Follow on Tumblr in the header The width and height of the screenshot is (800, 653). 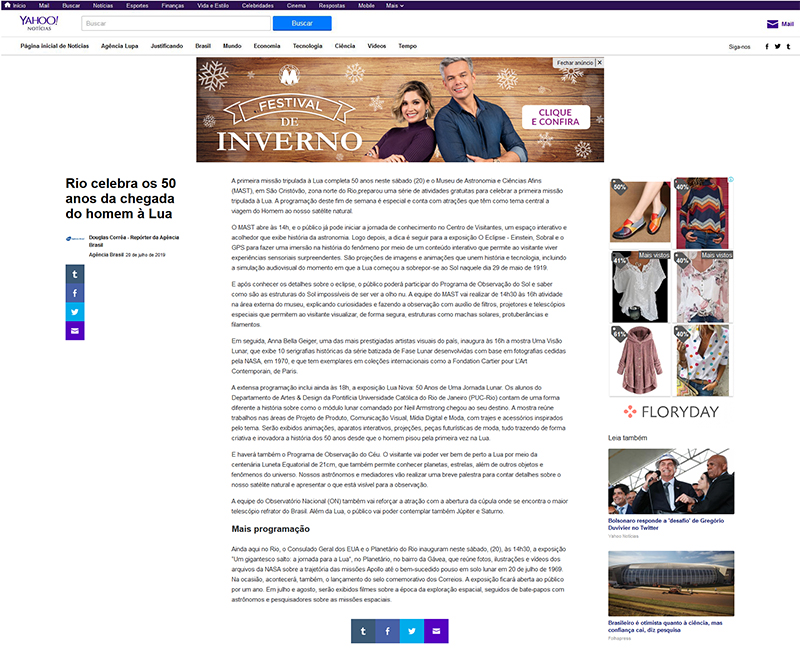point(790,46)
